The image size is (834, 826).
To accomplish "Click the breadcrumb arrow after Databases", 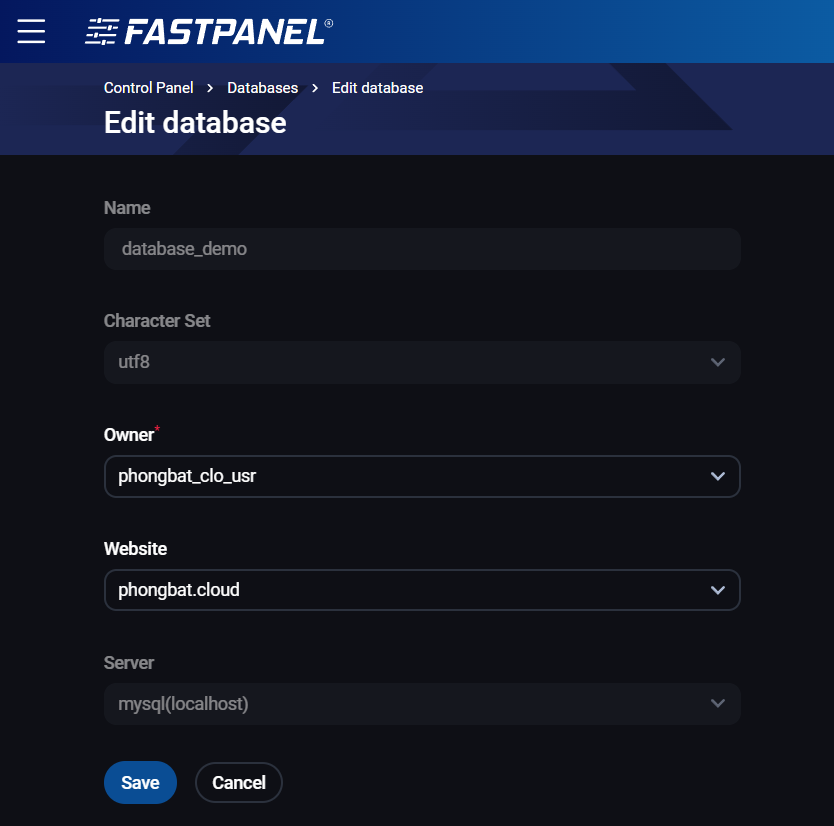I will [x=315, y=88].
